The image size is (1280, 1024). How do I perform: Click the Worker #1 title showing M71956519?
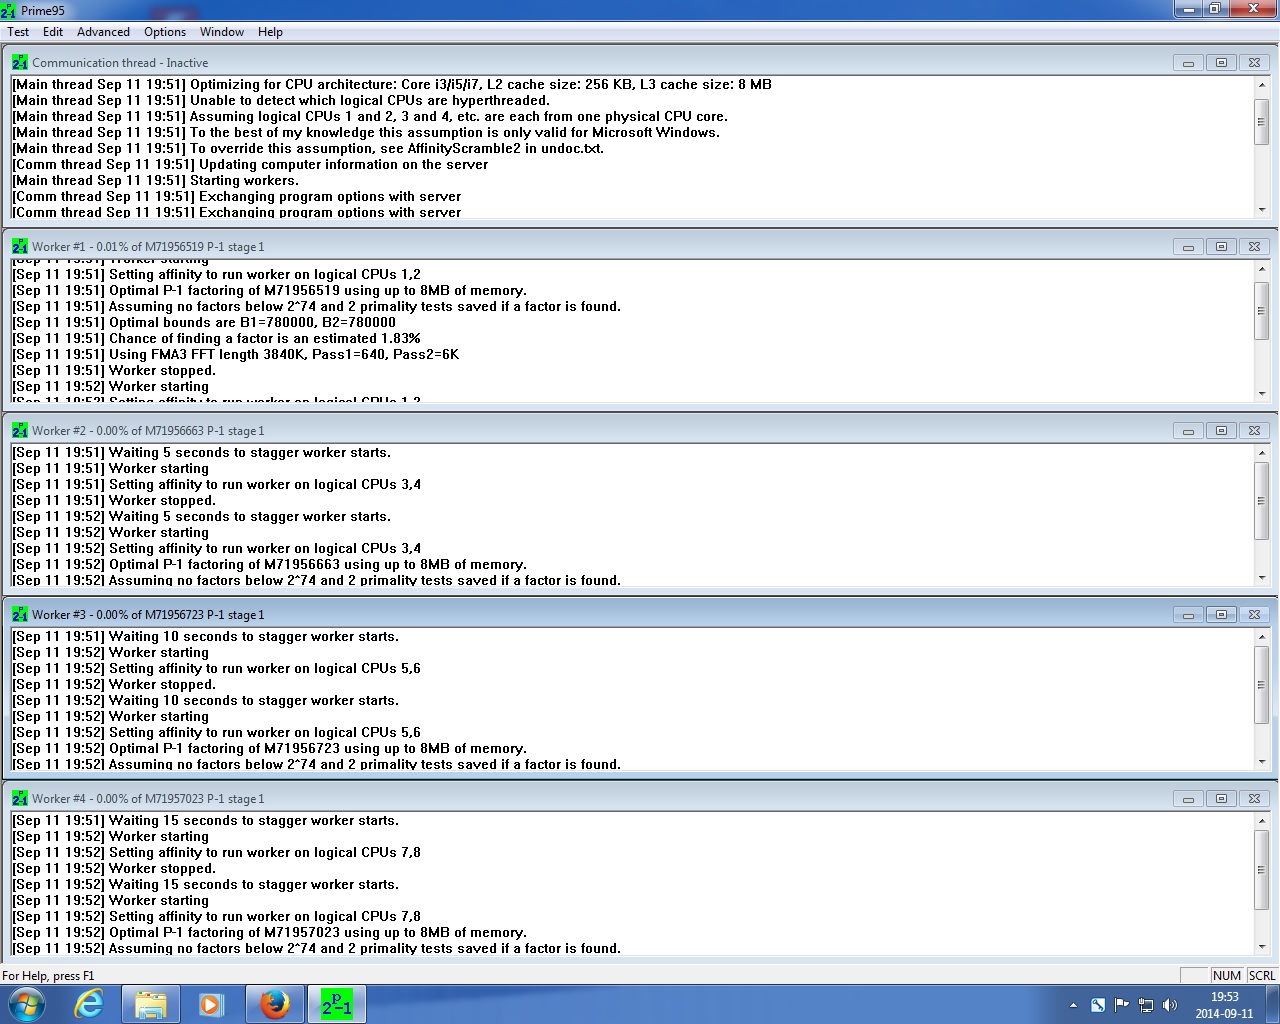[x=148, y=247]
